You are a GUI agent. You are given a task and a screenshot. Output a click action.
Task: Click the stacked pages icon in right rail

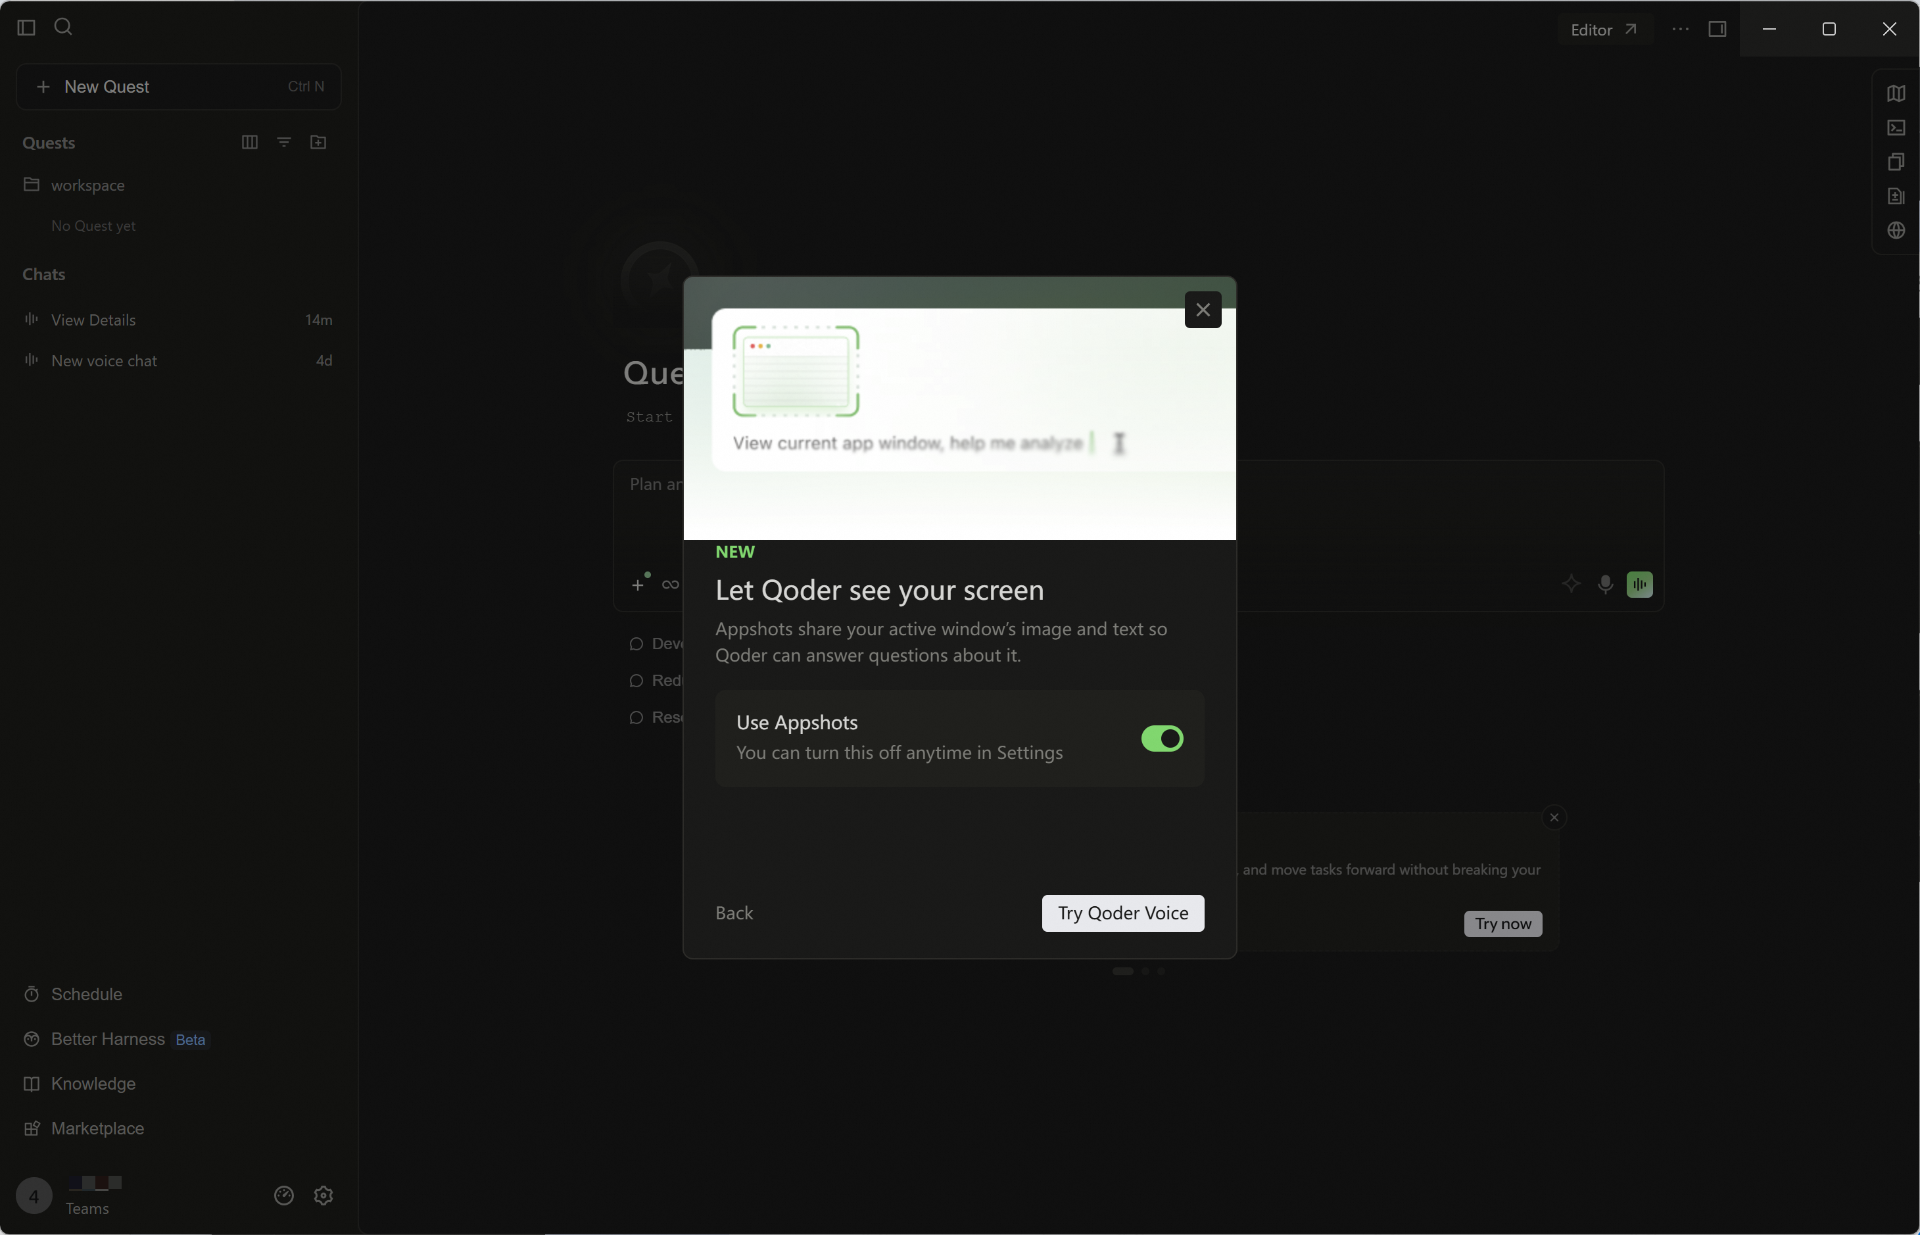[x=1896, y=161]
